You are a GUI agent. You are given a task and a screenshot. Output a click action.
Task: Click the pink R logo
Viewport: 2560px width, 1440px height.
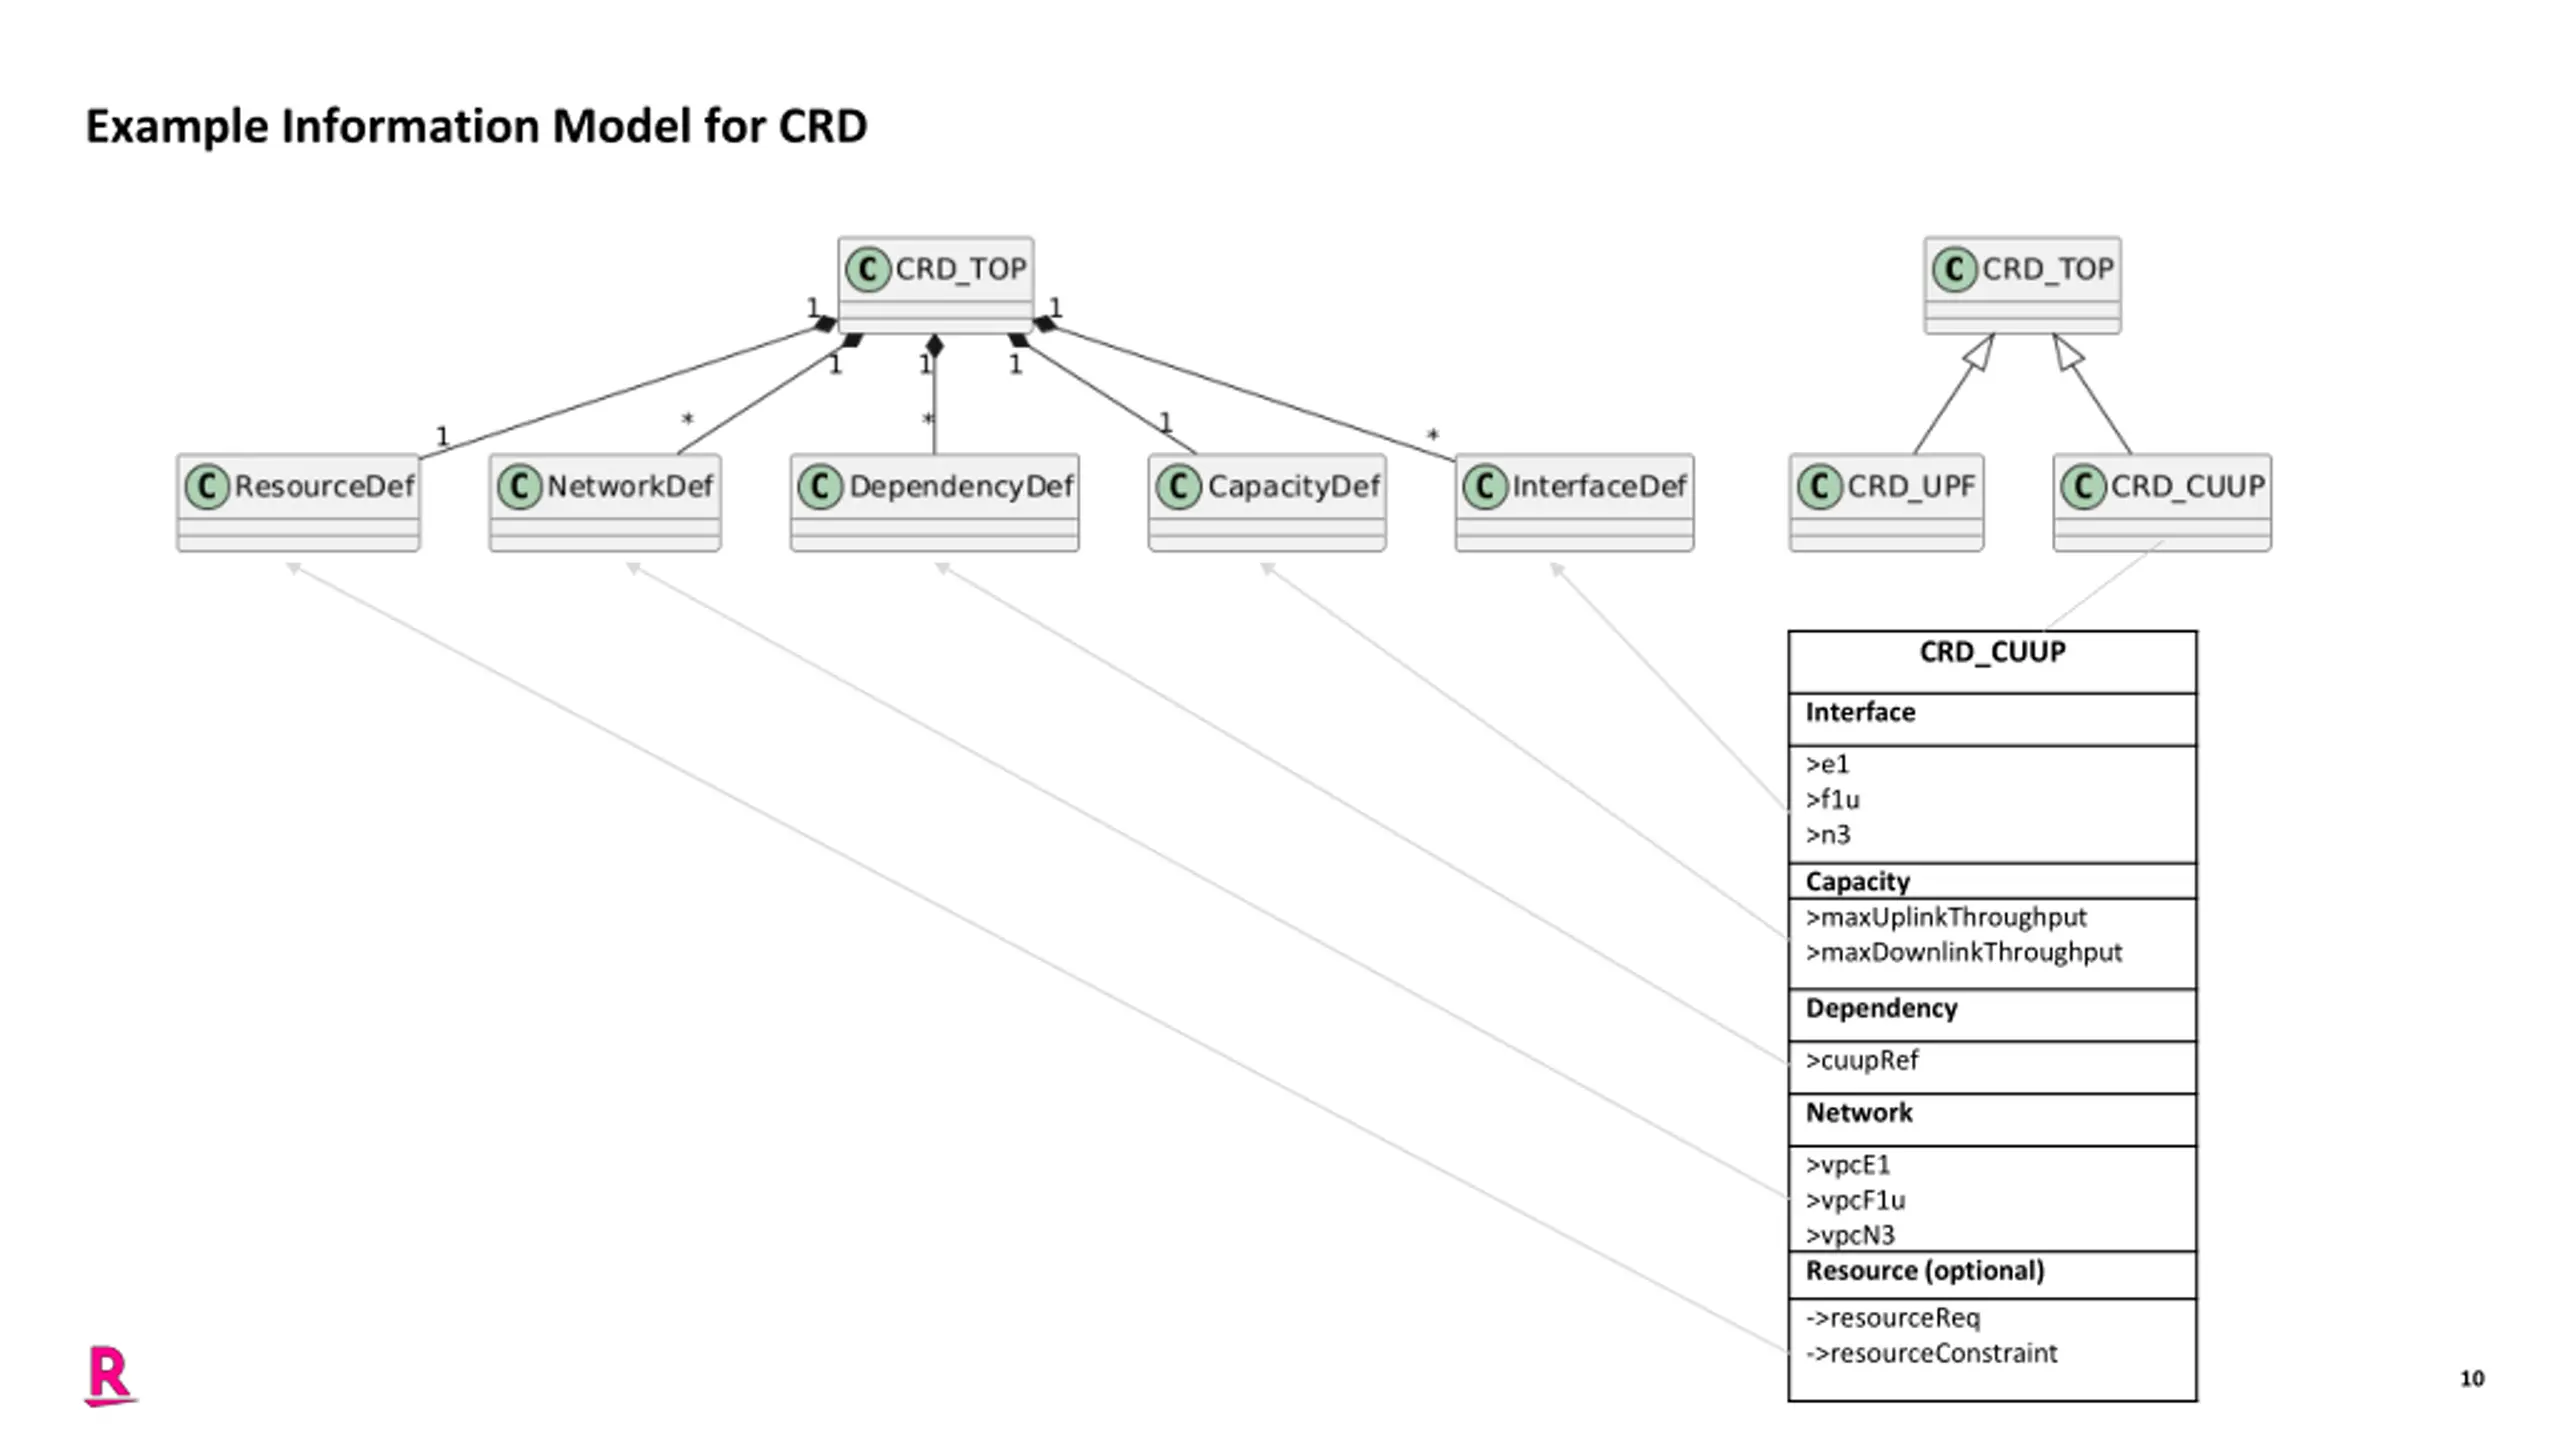coord(110,1376)
